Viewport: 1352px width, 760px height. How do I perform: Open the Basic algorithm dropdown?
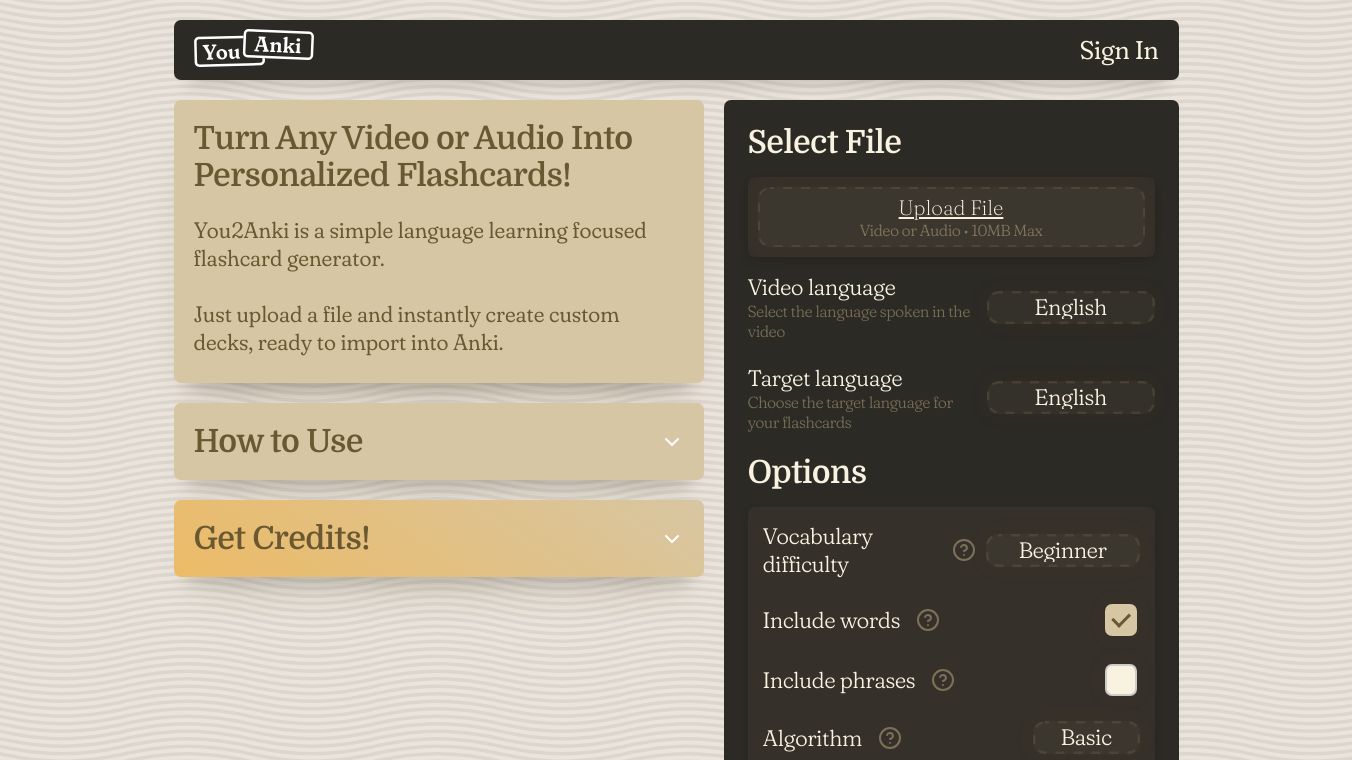[1086, 738]
